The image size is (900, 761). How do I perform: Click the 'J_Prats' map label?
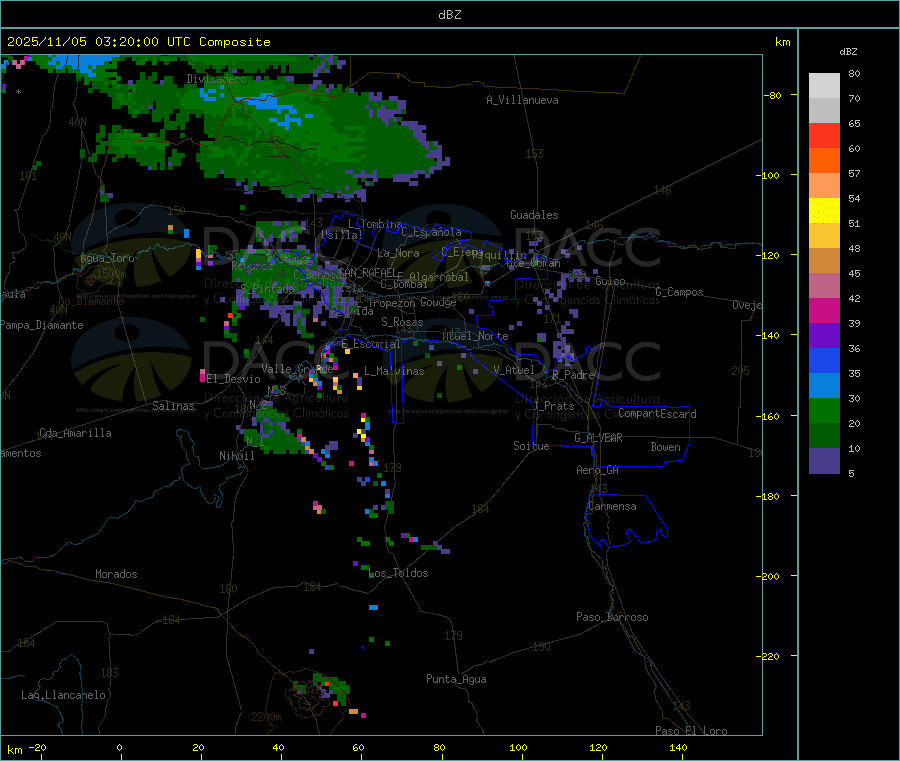(553, 406)
